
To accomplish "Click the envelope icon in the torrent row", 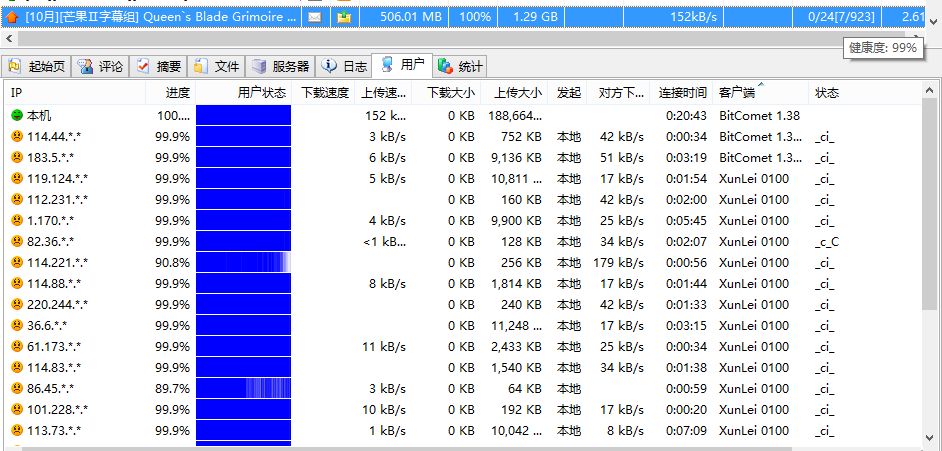I will 314,17.
